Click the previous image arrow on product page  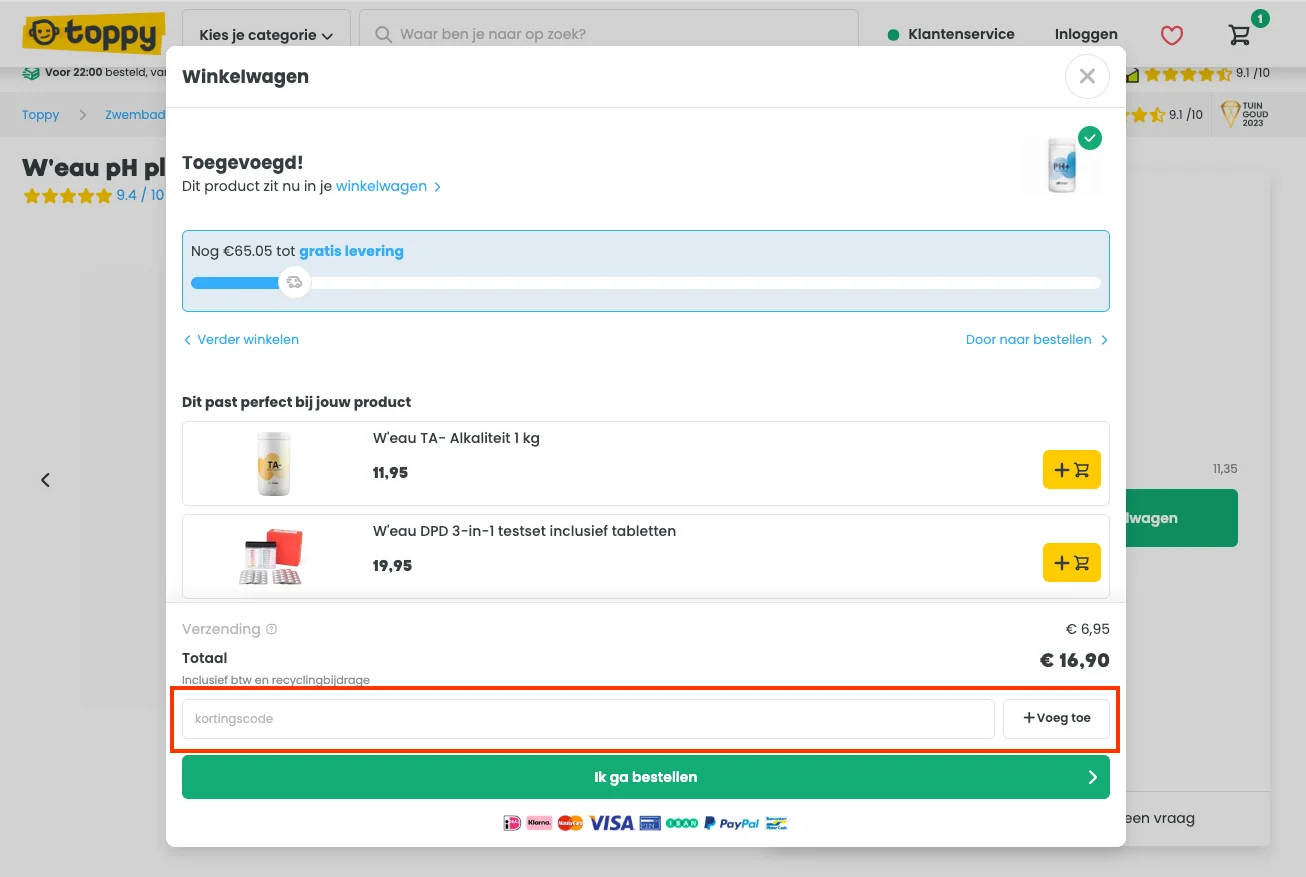(x=45, y=480)
